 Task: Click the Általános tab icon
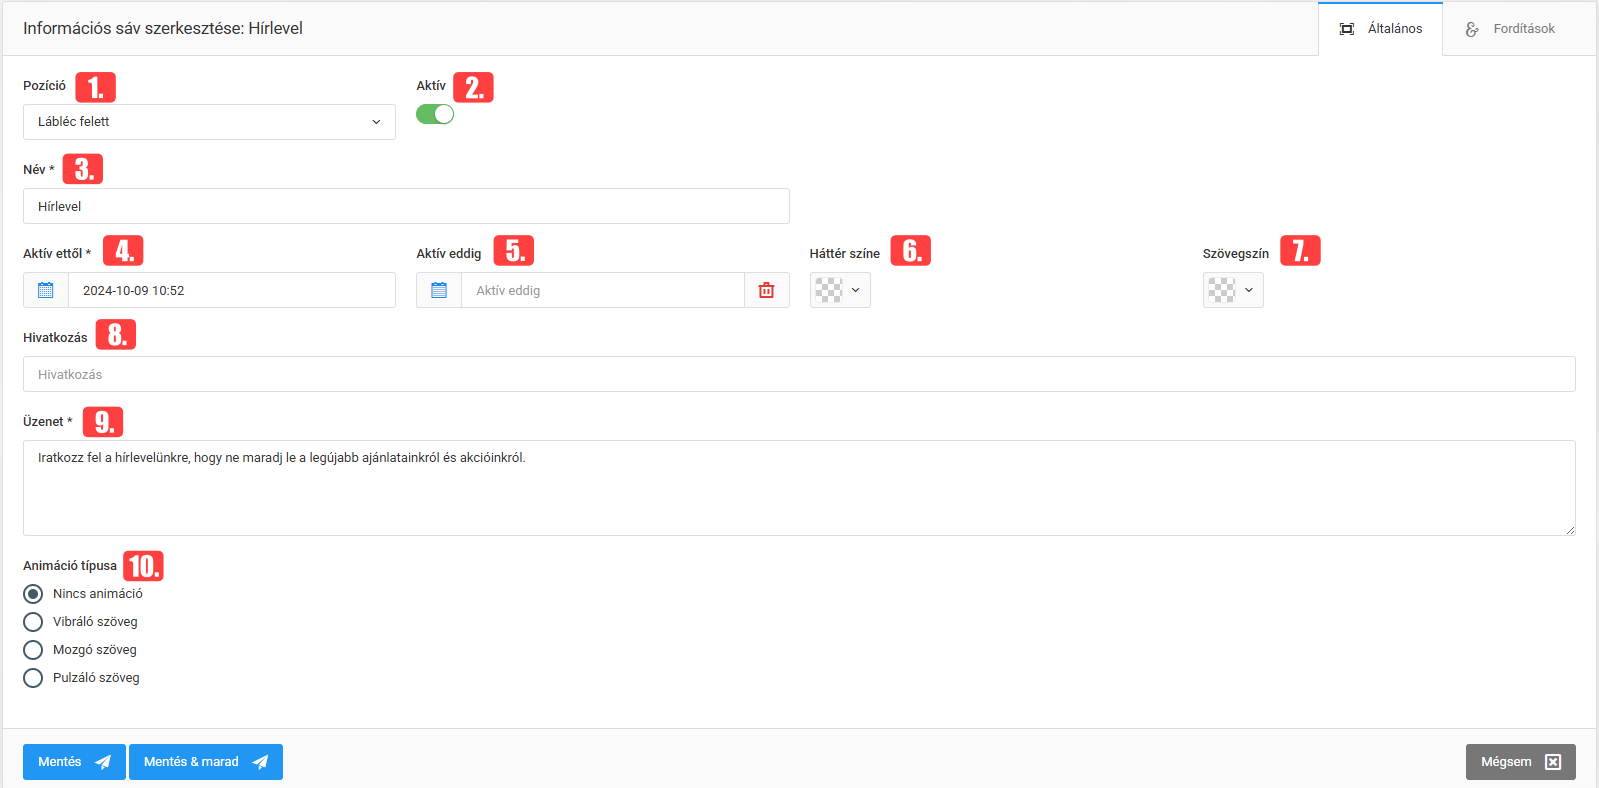pyautogui.click(x=1347, y=29)
